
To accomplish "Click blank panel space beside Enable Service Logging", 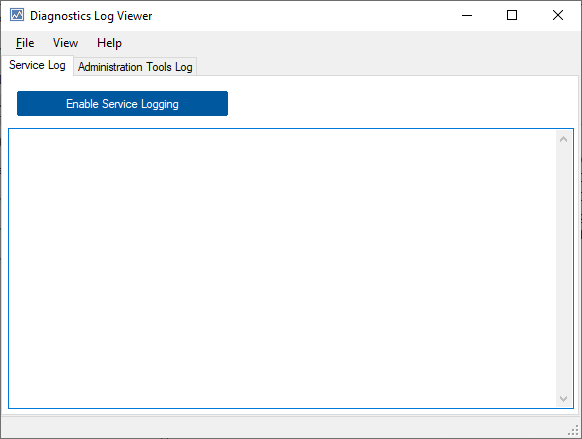I will point(401,104).
